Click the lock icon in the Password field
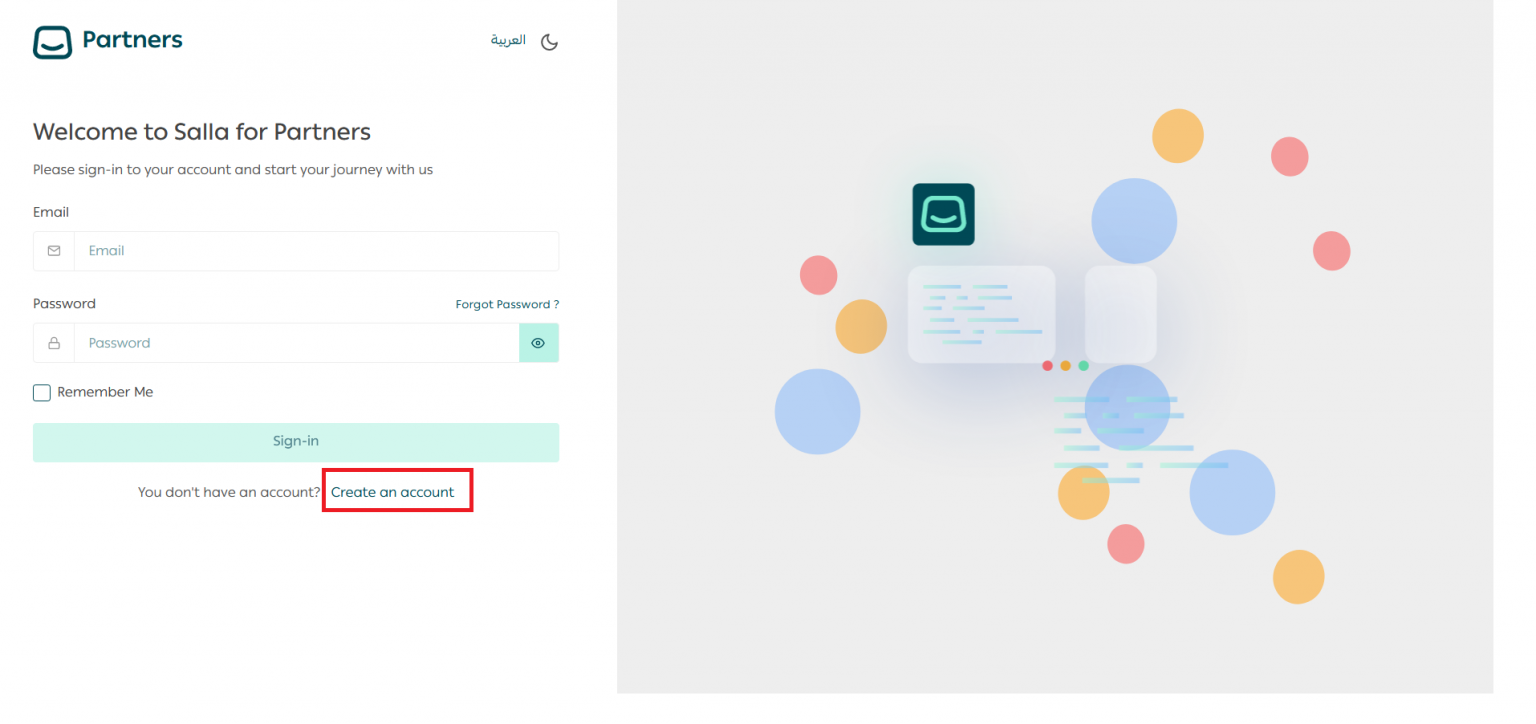Image resolution: width=1536 pixels, height=724 pixels. pos(54,343)
